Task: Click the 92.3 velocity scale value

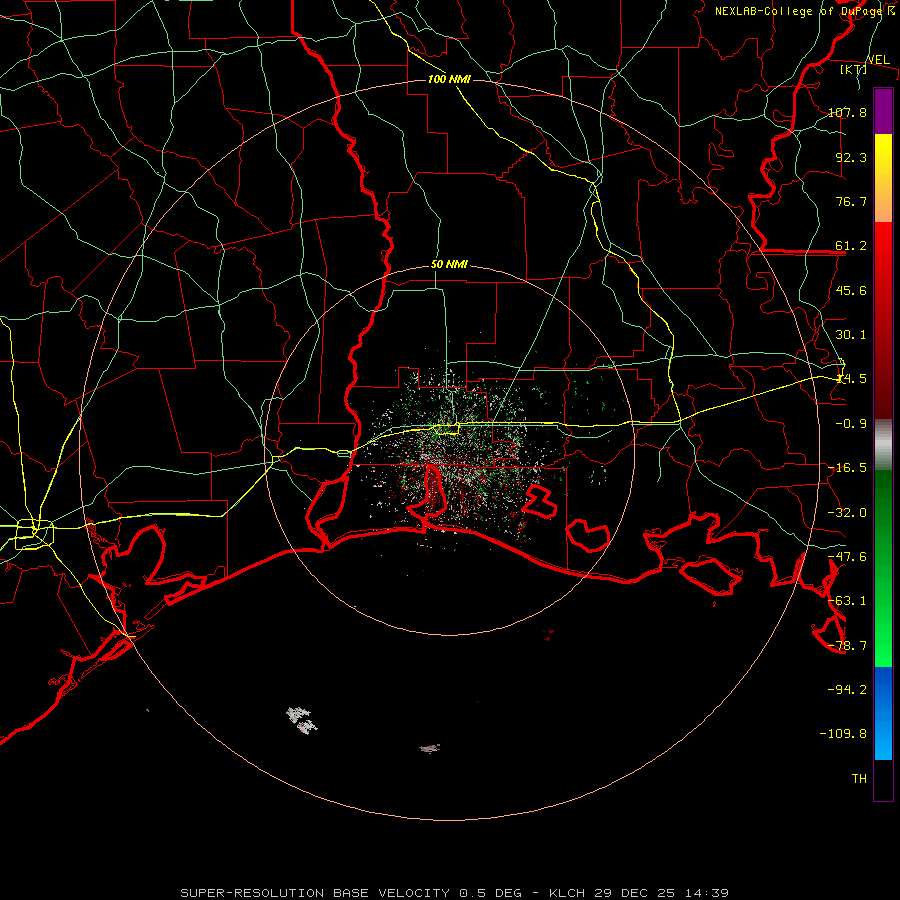Action: 851,157
